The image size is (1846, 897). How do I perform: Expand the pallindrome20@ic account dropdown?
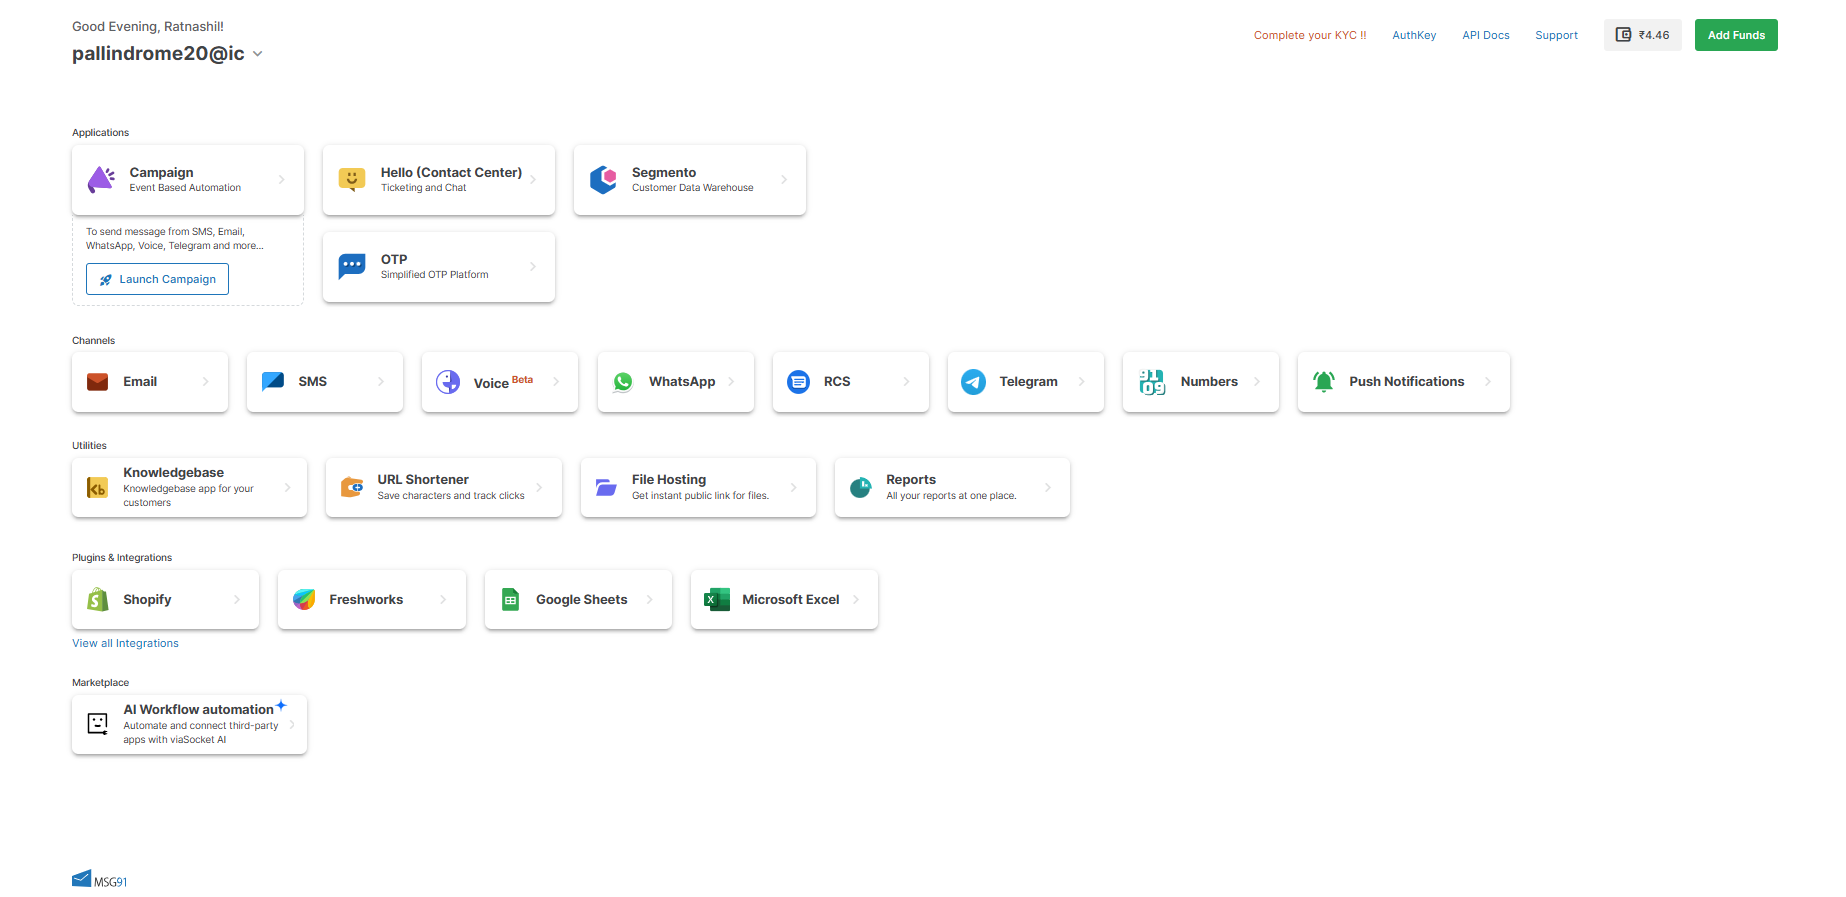[258, 54]
